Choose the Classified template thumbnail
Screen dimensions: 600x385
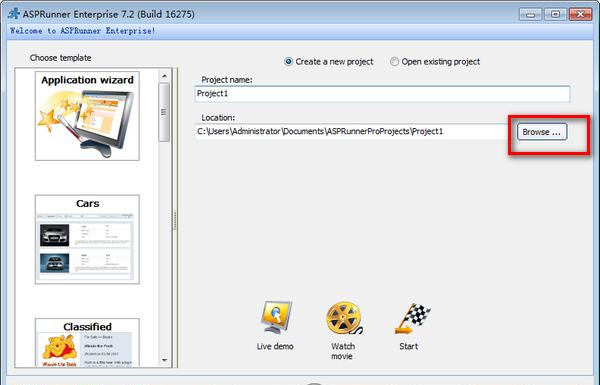(x=87, y=342)
